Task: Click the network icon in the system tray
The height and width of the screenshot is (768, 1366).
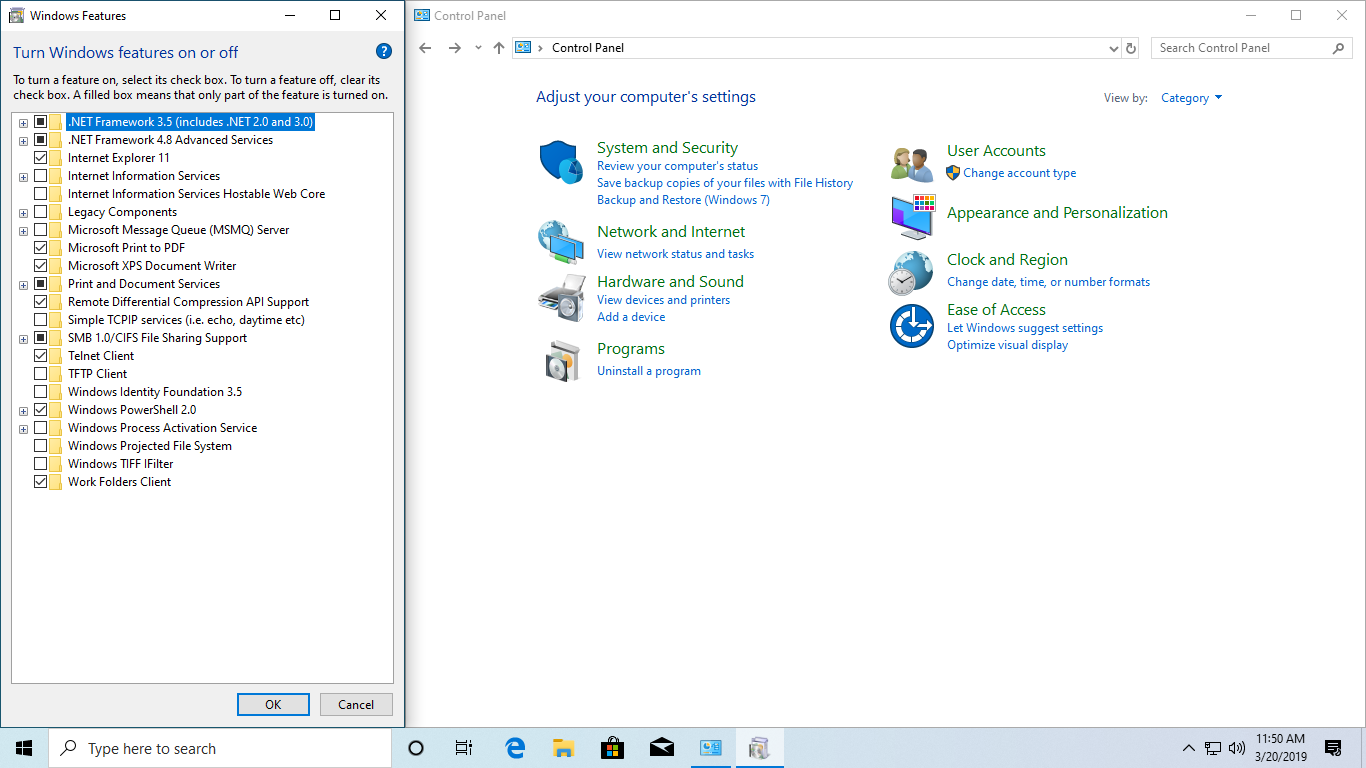Action: pyautogui.click(x=1213, y=748)
